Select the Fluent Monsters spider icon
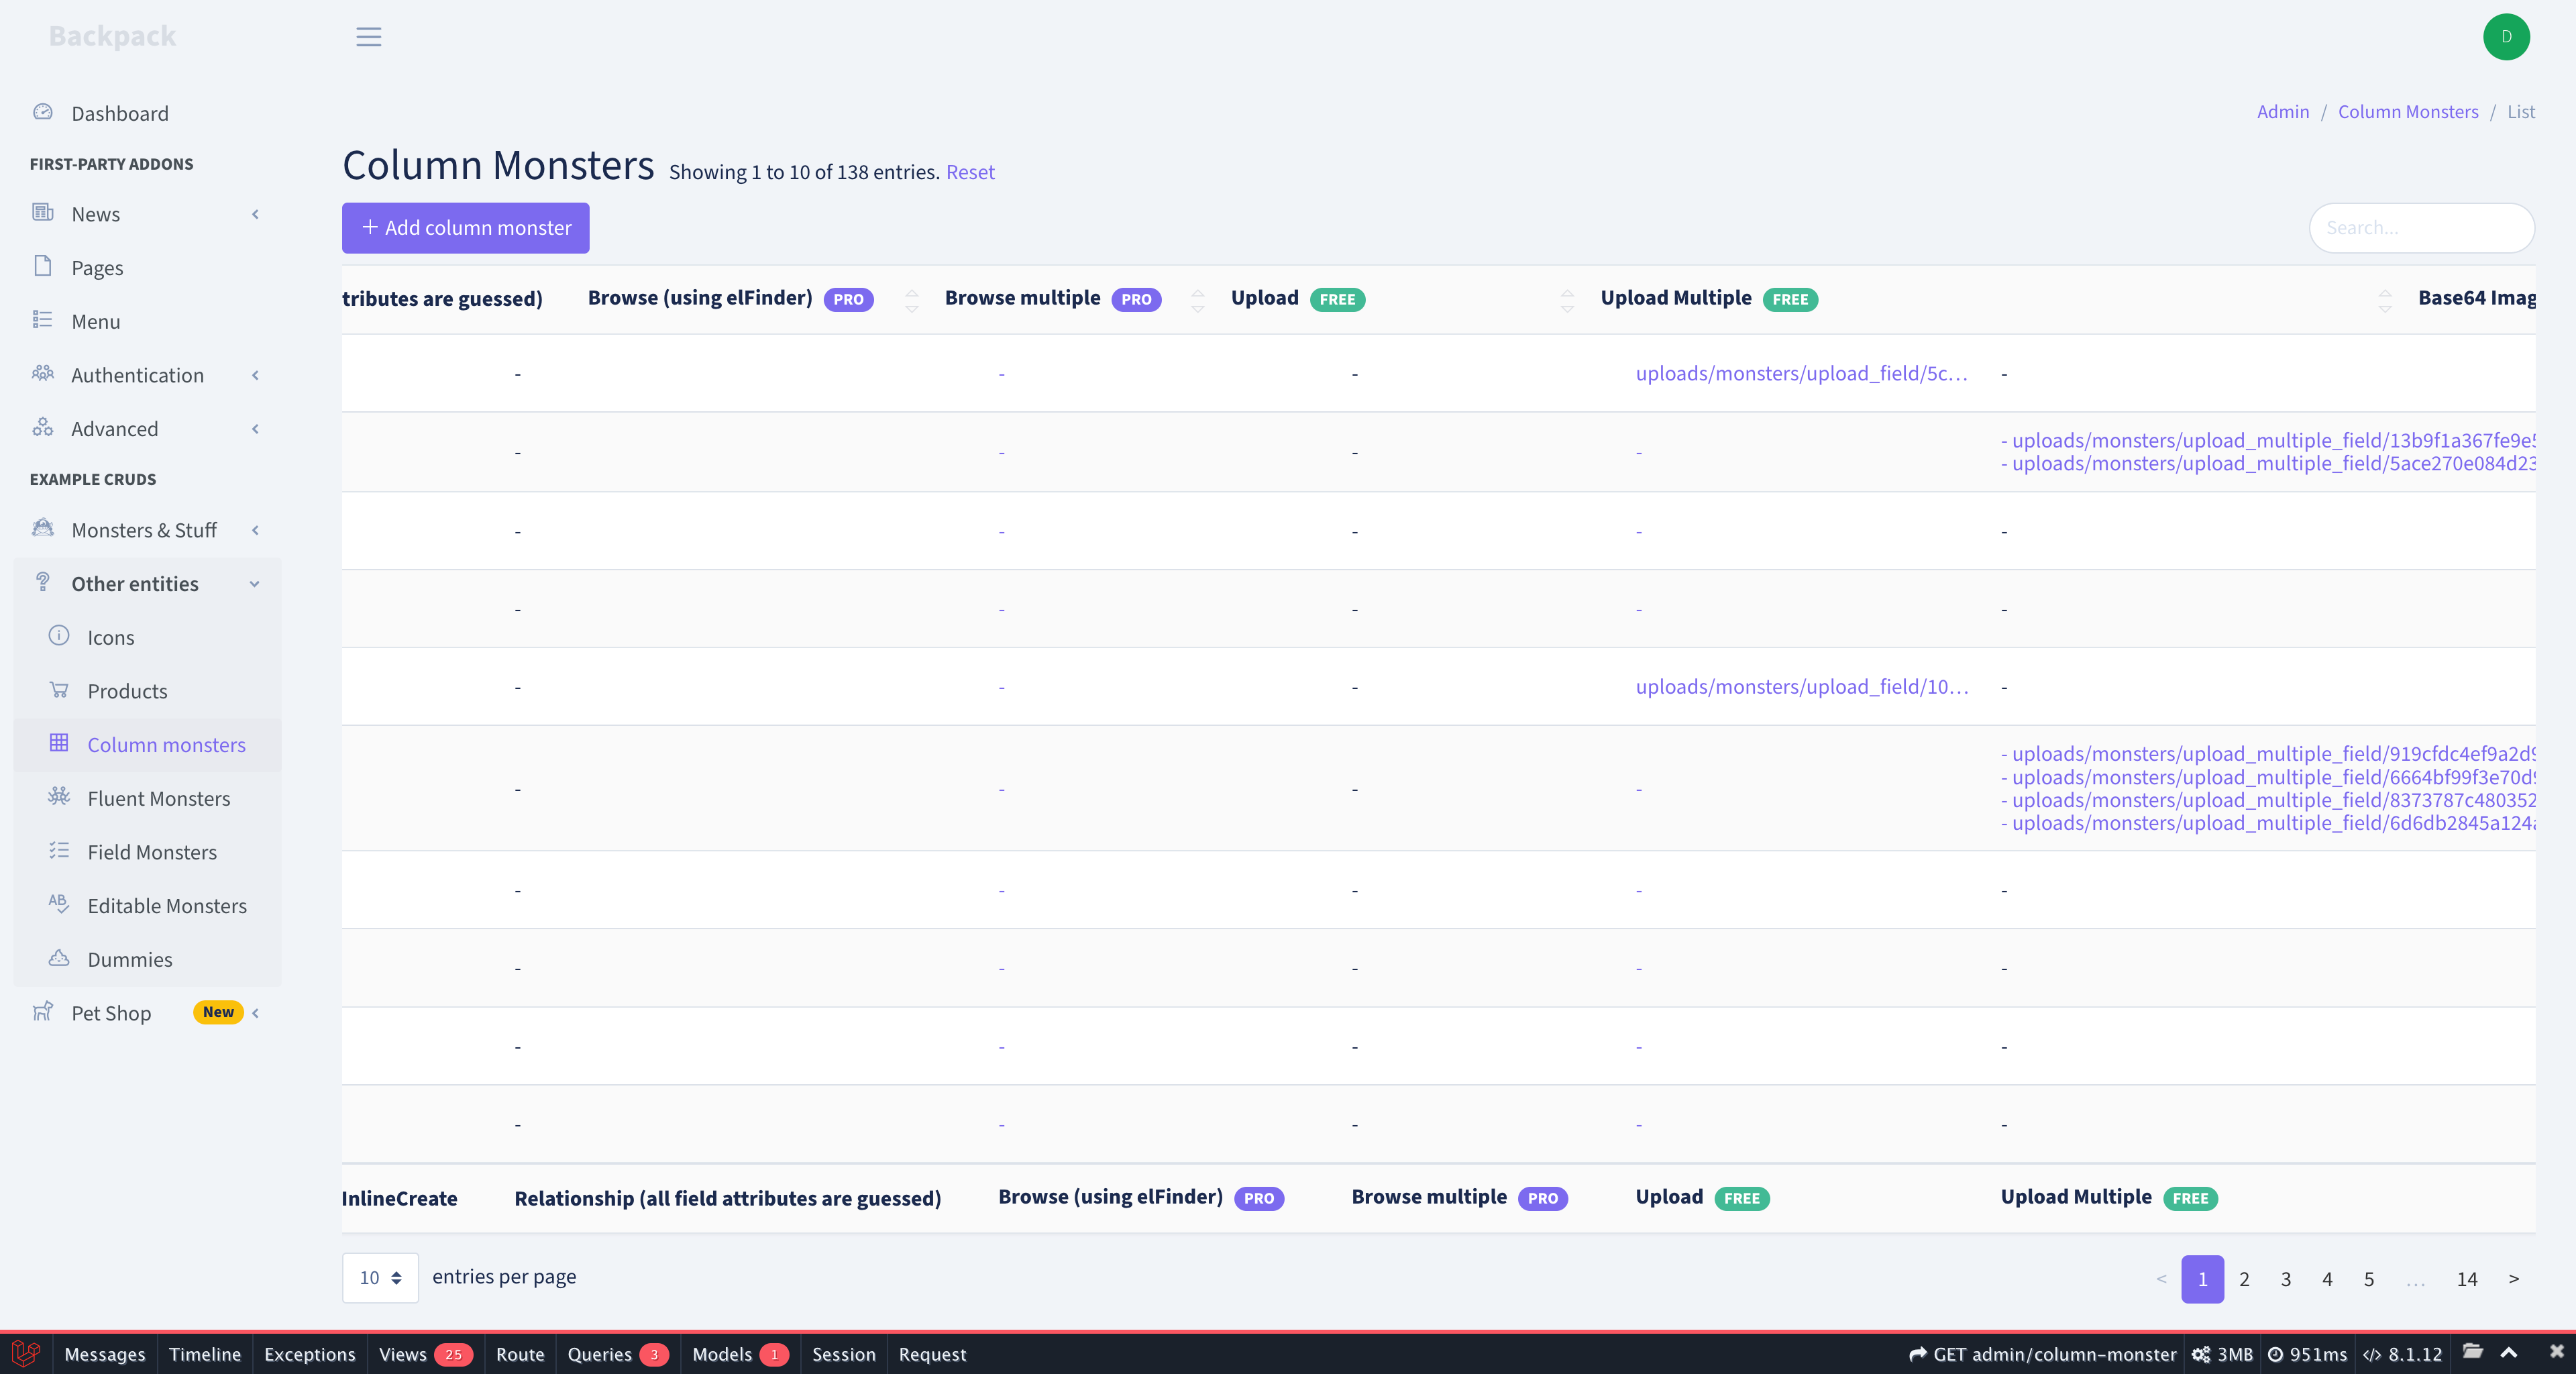Image resolution: width=2576 pixels, height=1374 pixels. [59, 797]
